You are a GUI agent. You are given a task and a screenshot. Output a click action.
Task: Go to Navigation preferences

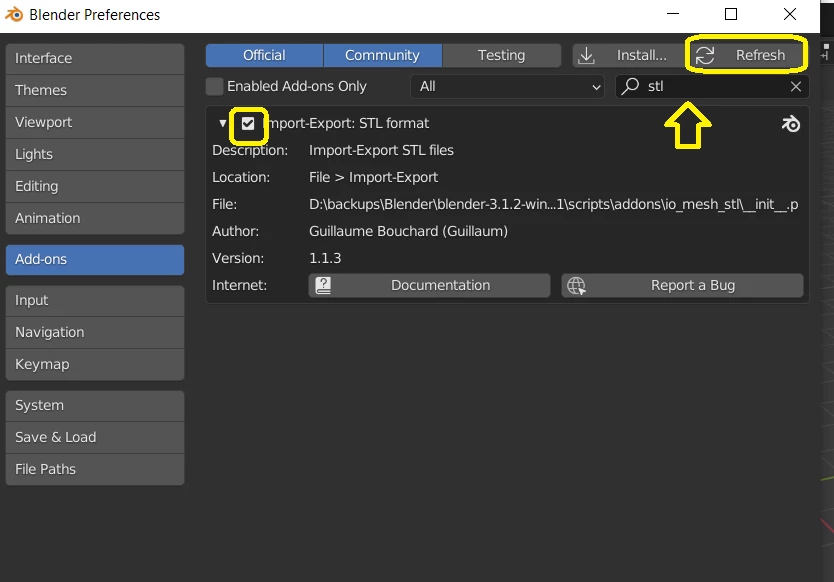[x=95, y=332]
